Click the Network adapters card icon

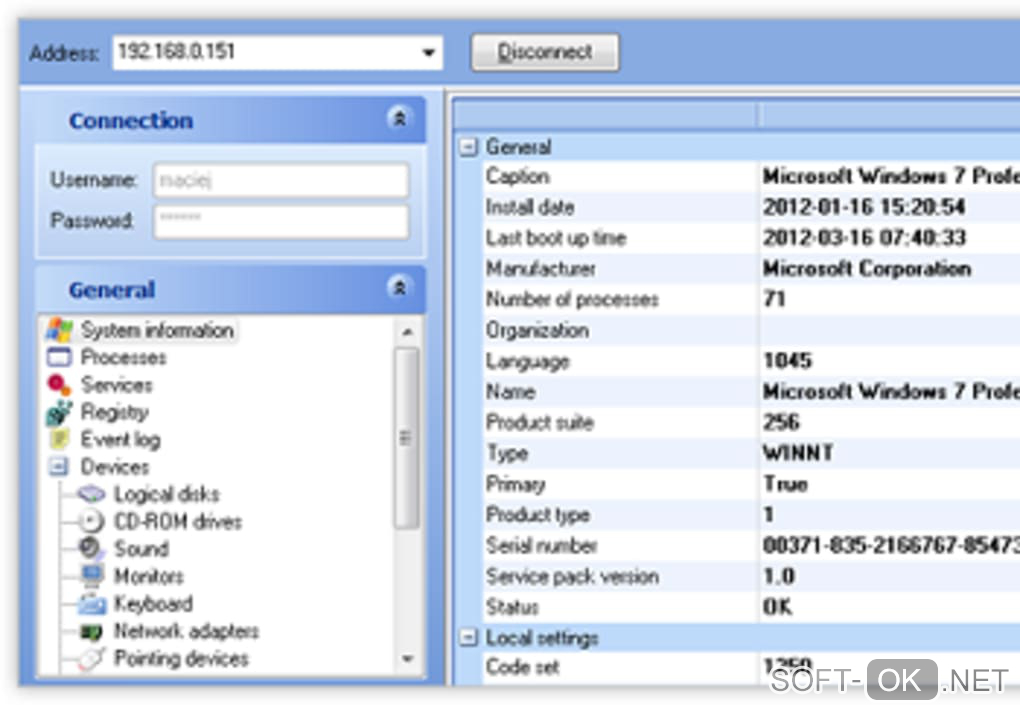92,631
